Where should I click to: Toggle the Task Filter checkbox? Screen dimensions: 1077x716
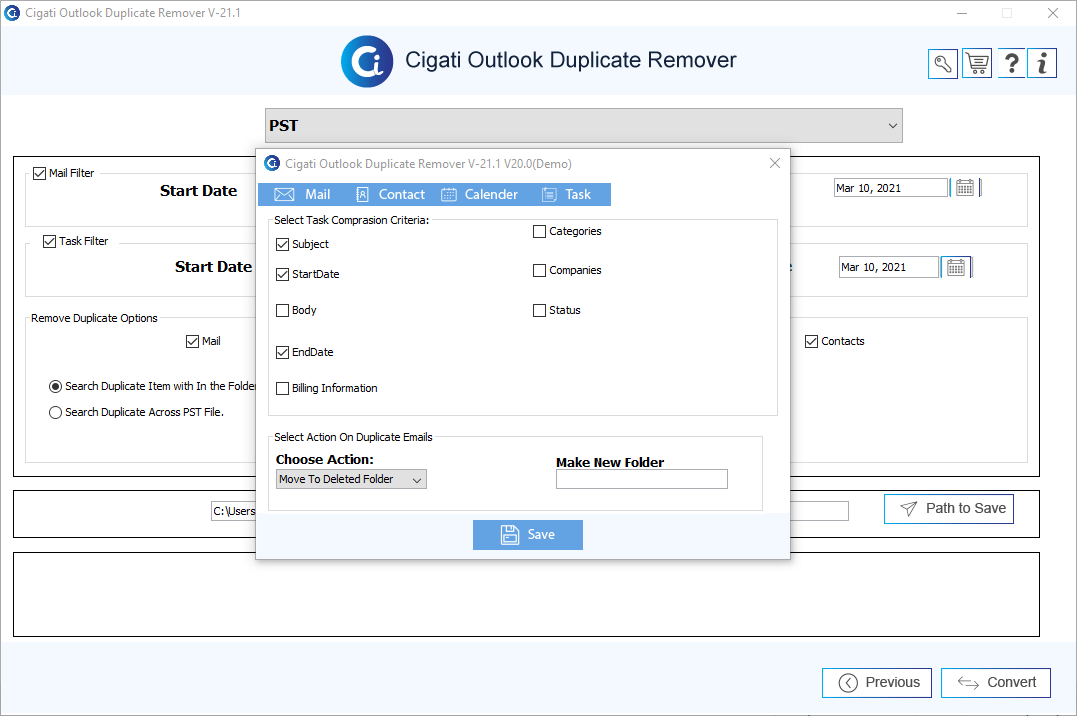(x=49, y=241)
